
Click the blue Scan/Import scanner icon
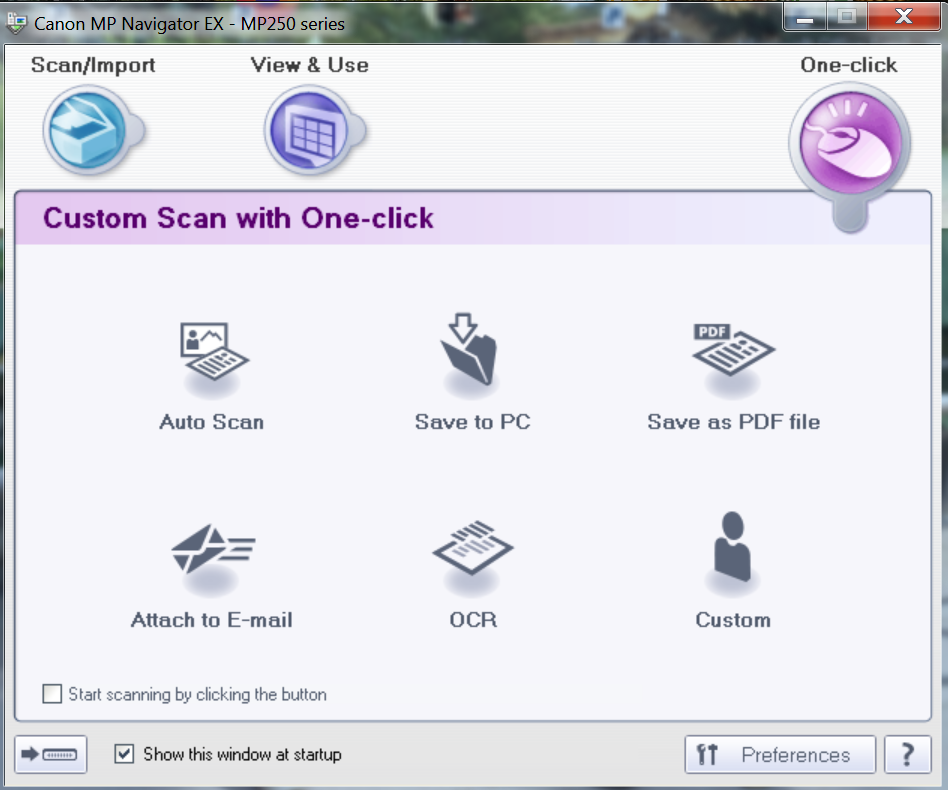88,129
